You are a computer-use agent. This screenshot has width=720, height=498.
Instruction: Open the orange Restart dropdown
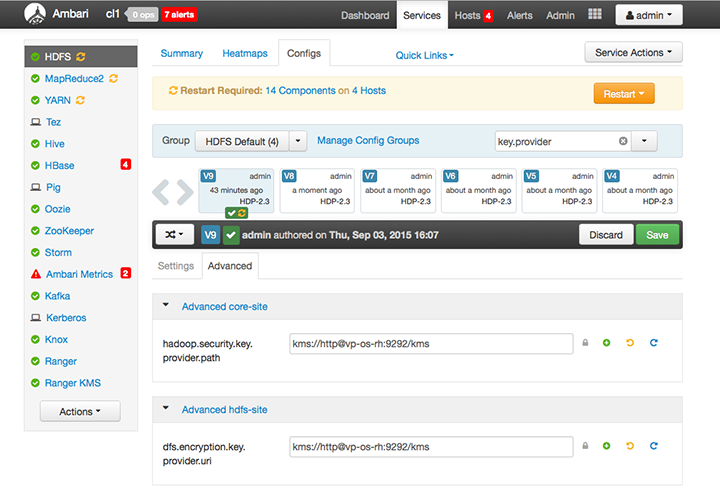(624, 93)
